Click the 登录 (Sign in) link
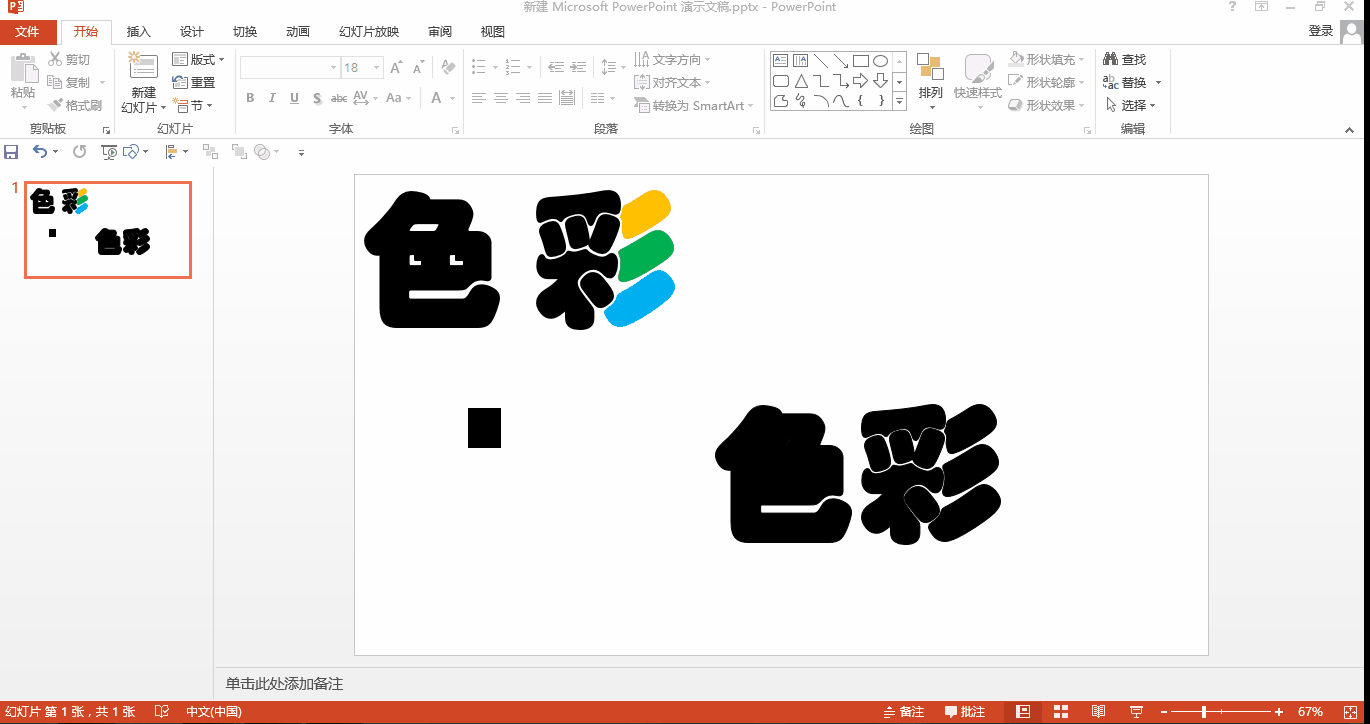1370x724 pixels. coord(1320,31)
